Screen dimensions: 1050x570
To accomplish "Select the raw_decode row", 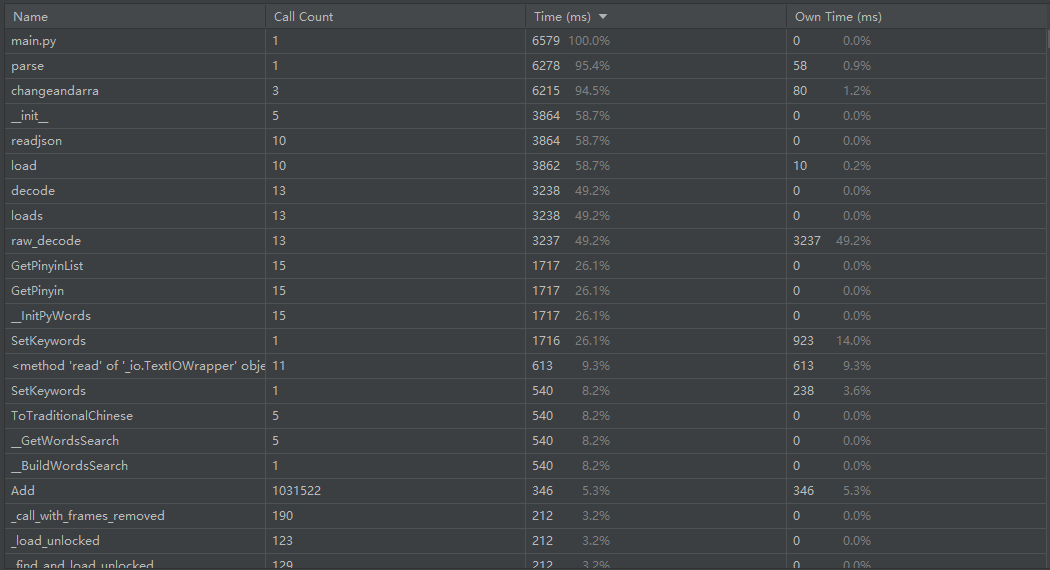I will (525, 240).
